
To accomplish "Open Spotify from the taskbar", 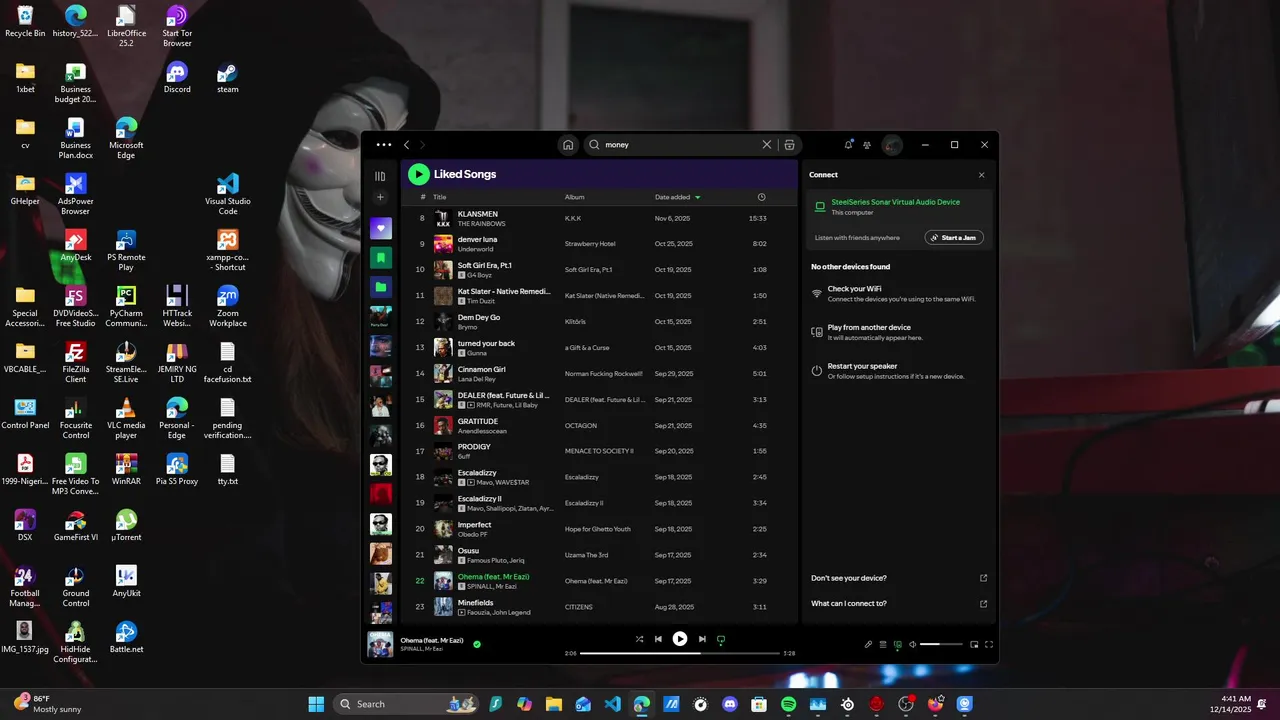I will pyautogui.click(x=788, y=704).
